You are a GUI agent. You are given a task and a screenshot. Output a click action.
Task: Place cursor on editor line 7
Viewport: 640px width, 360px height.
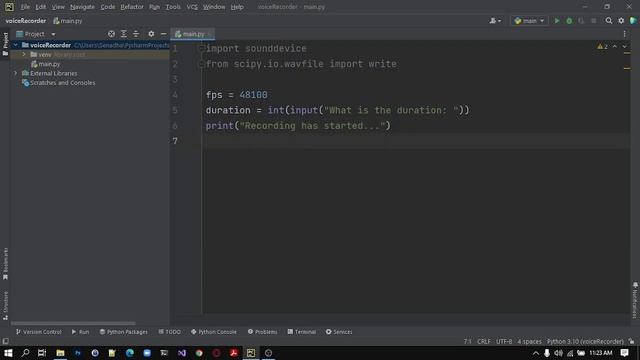pos(416,141)
